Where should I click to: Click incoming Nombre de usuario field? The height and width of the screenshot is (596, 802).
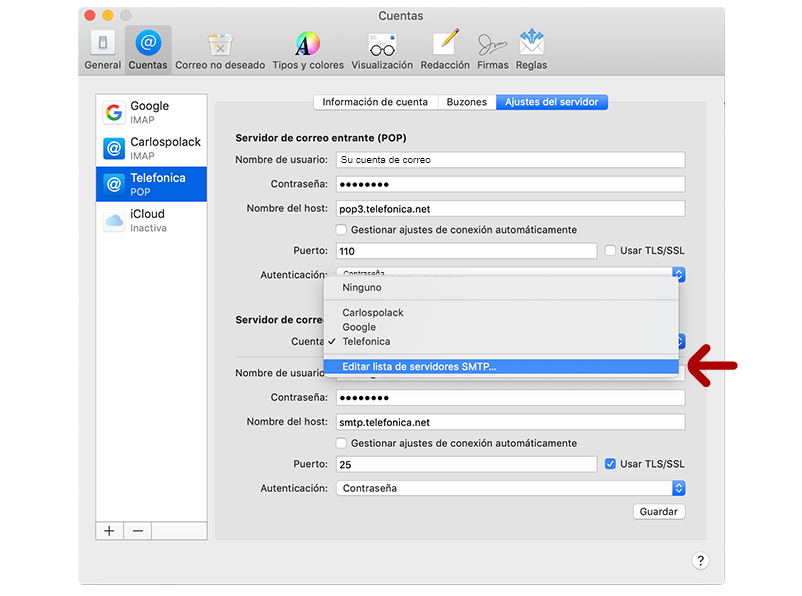[510, 160]
